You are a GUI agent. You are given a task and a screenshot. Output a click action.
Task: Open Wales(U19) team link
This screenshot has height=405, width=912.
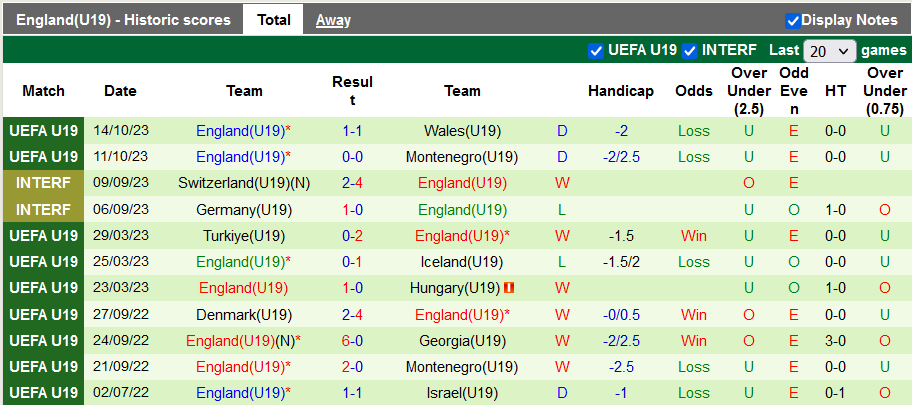coord(462,131)
